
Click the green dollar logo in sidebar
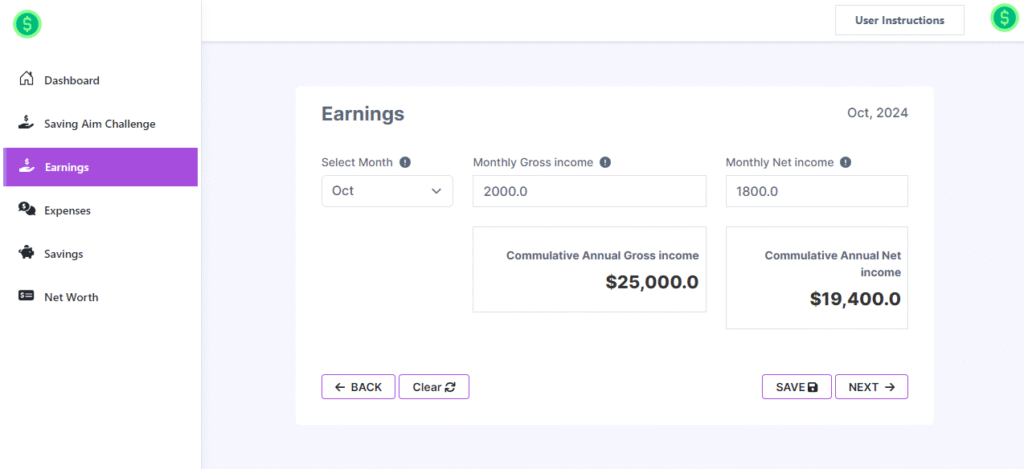click(27, 25)
